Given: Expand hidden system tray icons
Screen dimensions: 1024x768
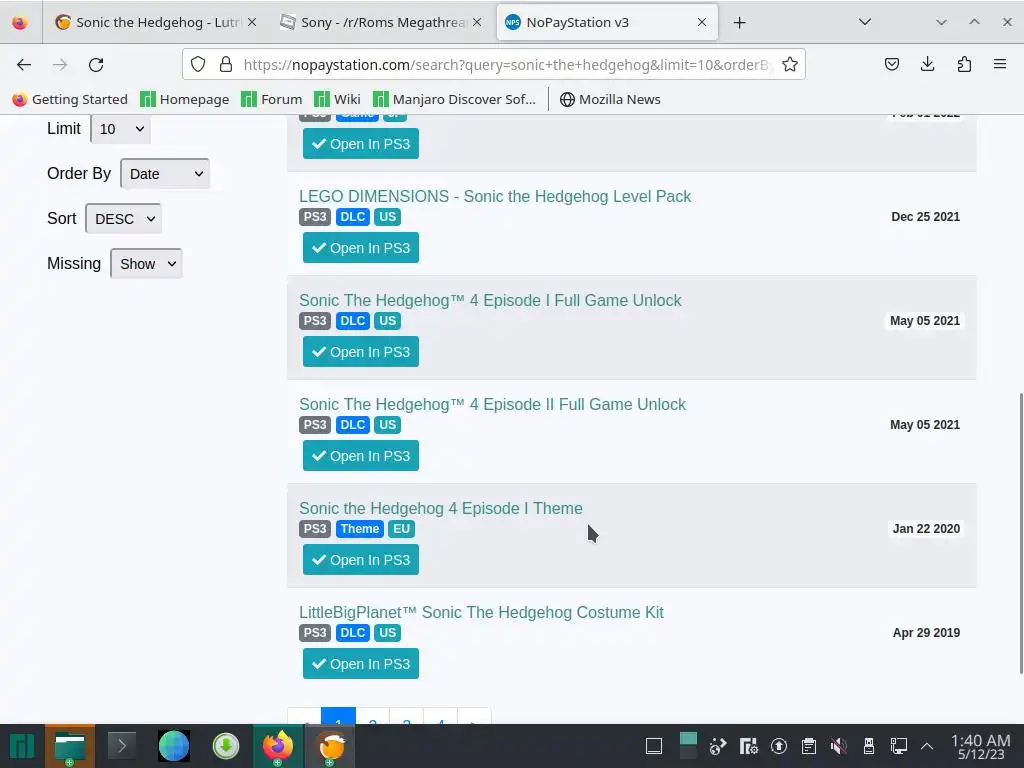Looking at the screenshot, I should click(x=927, y=746).
